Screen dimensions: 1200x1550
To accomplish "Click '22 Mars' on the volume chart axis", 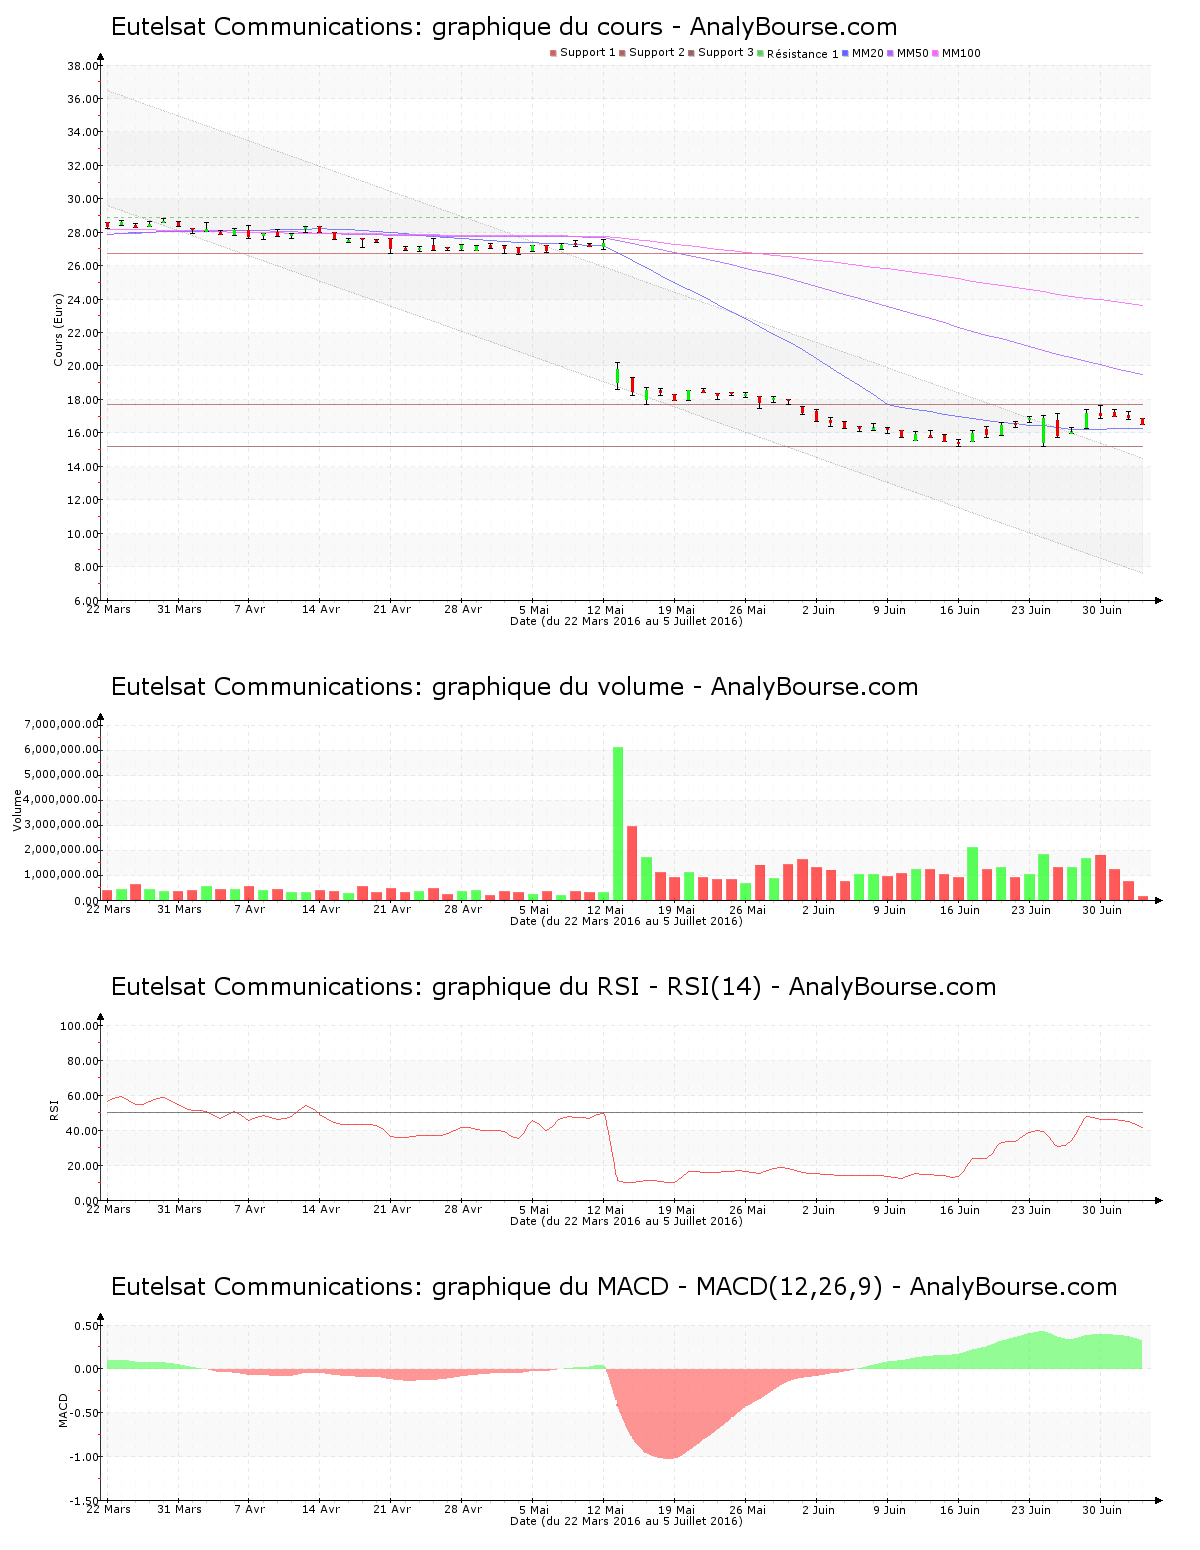I will coord(108,910).
